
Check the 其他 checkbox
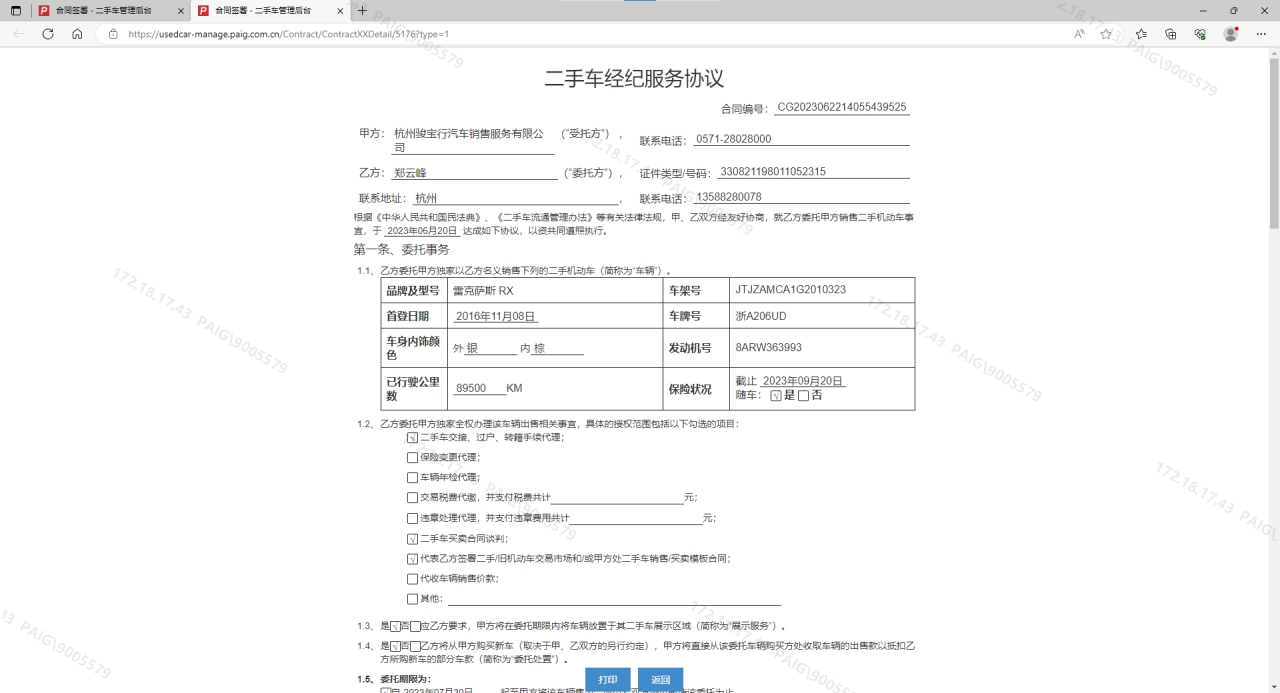[x=412, y=599]
